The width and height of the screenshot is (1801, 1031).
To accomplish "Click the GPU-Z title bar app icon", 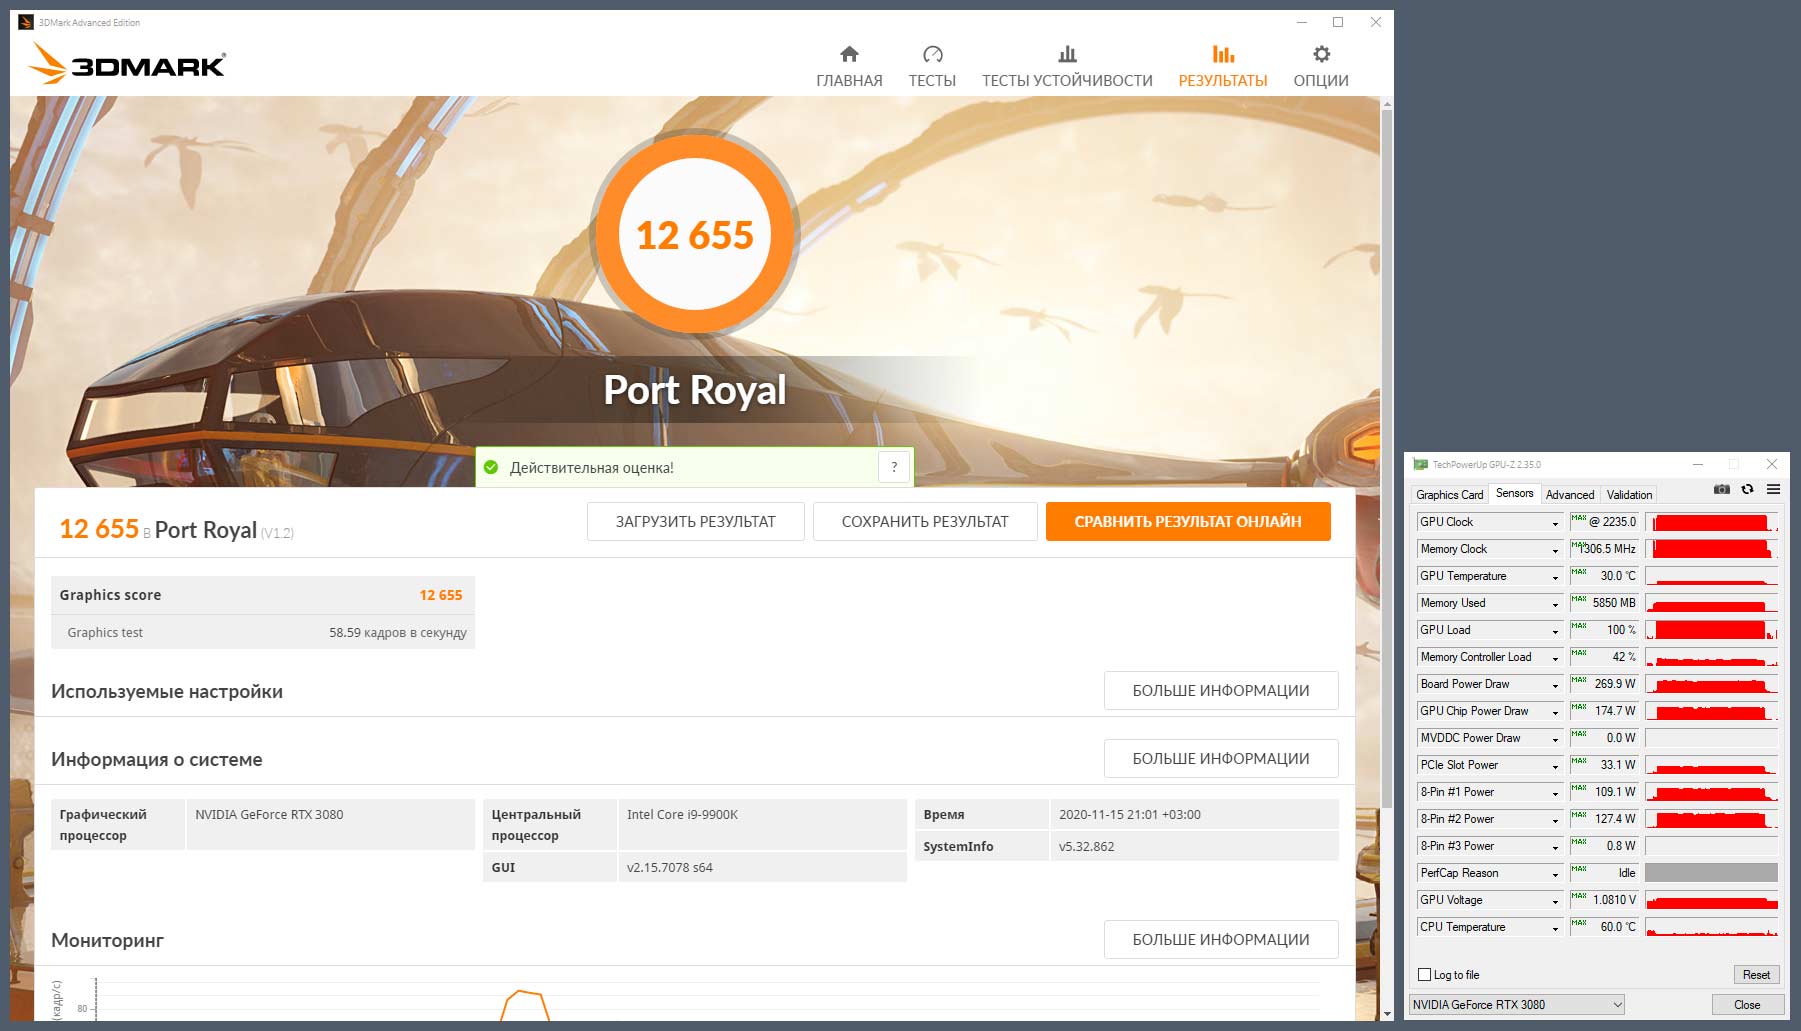I will (1420, 464).
